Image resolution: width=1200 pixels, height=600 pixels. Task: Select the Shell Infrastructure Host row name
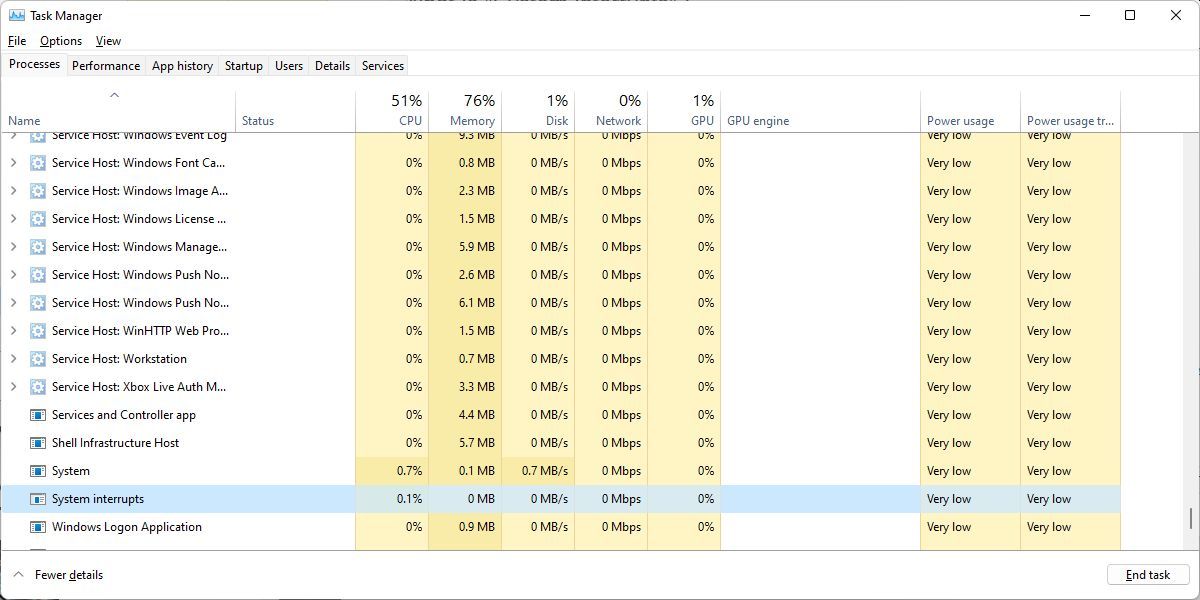[x=116, y=443]
